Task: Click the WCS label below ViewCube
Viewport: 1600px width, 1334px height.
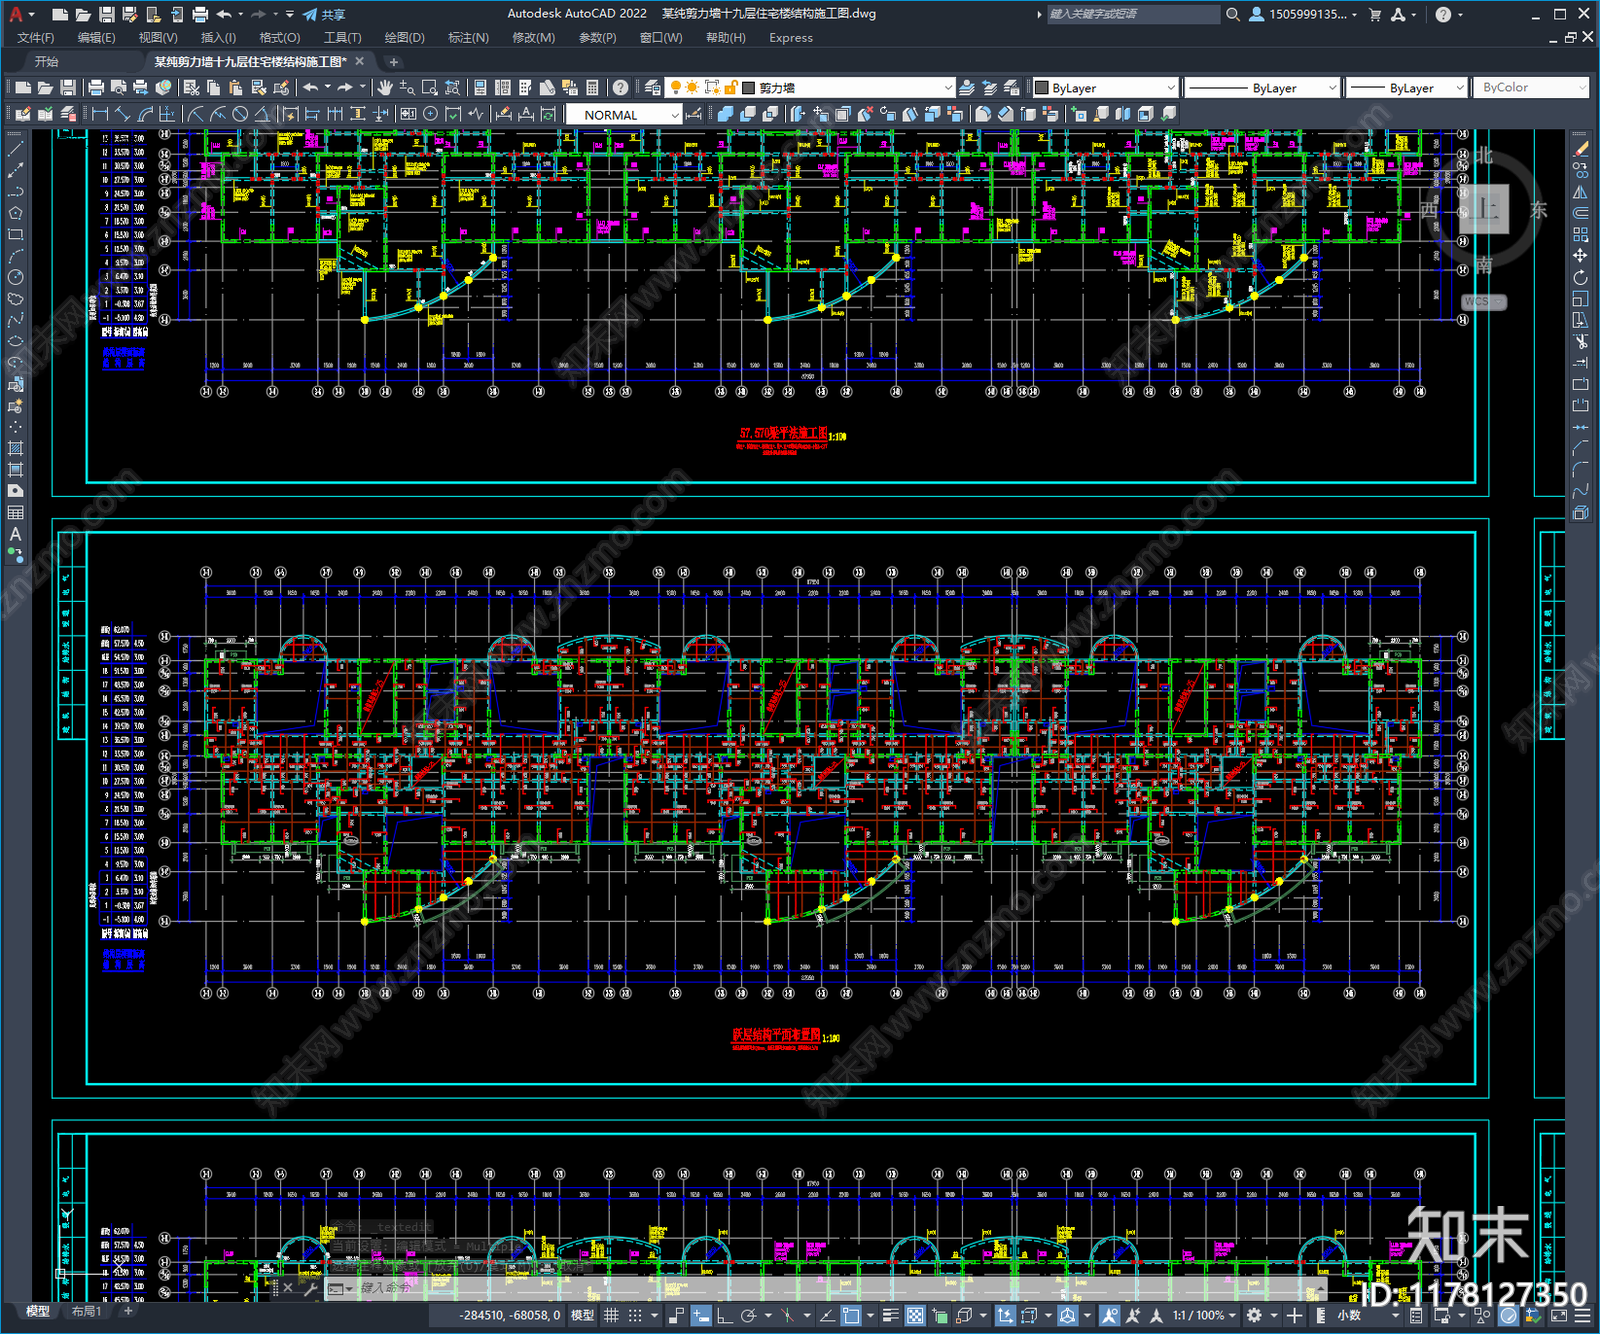Action: 1484,302
